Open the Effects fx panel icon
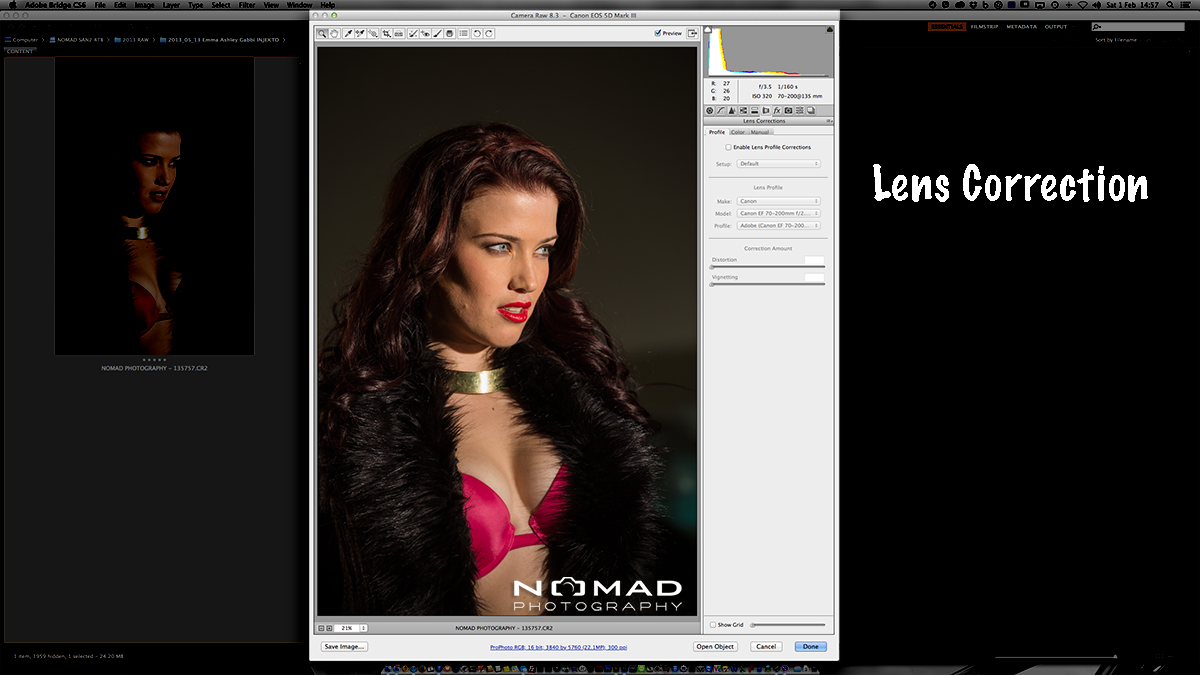Viewport: 1200px width, 675px height. [x=776, y=110]
